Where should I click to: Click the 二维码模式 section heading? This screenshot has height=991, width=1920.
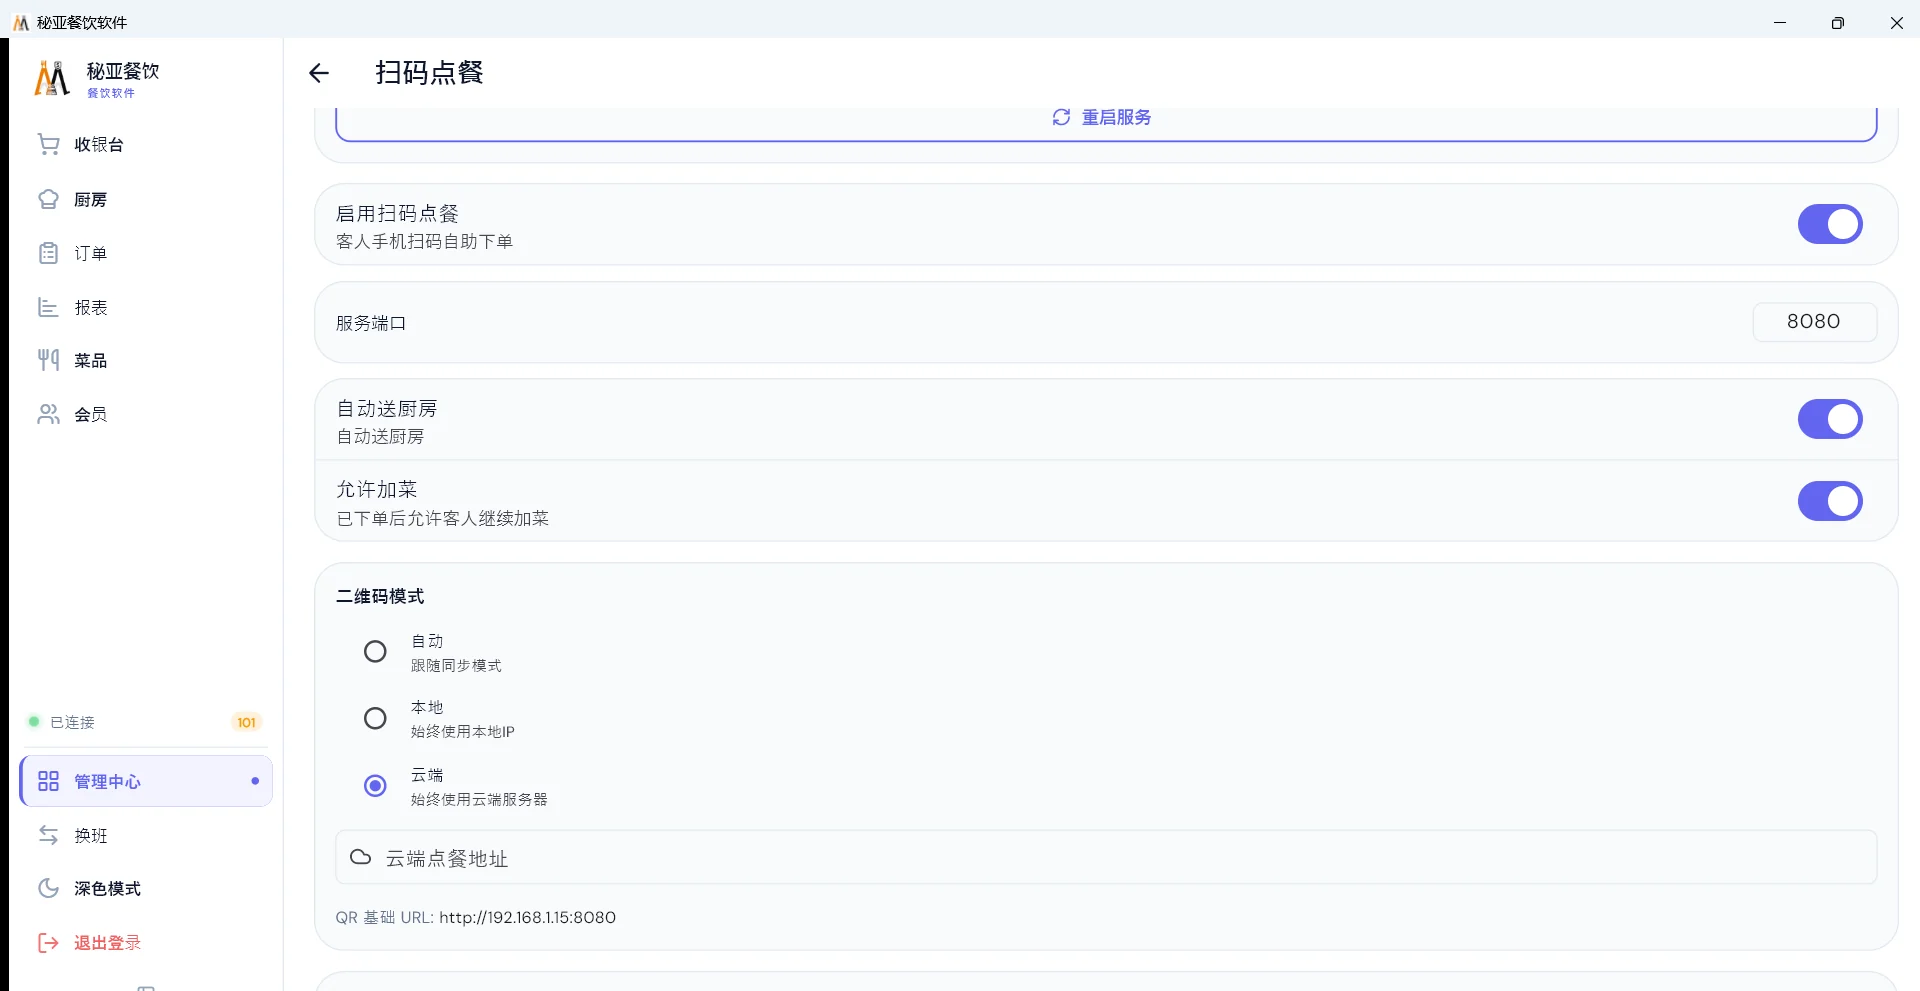coord(380,596)
